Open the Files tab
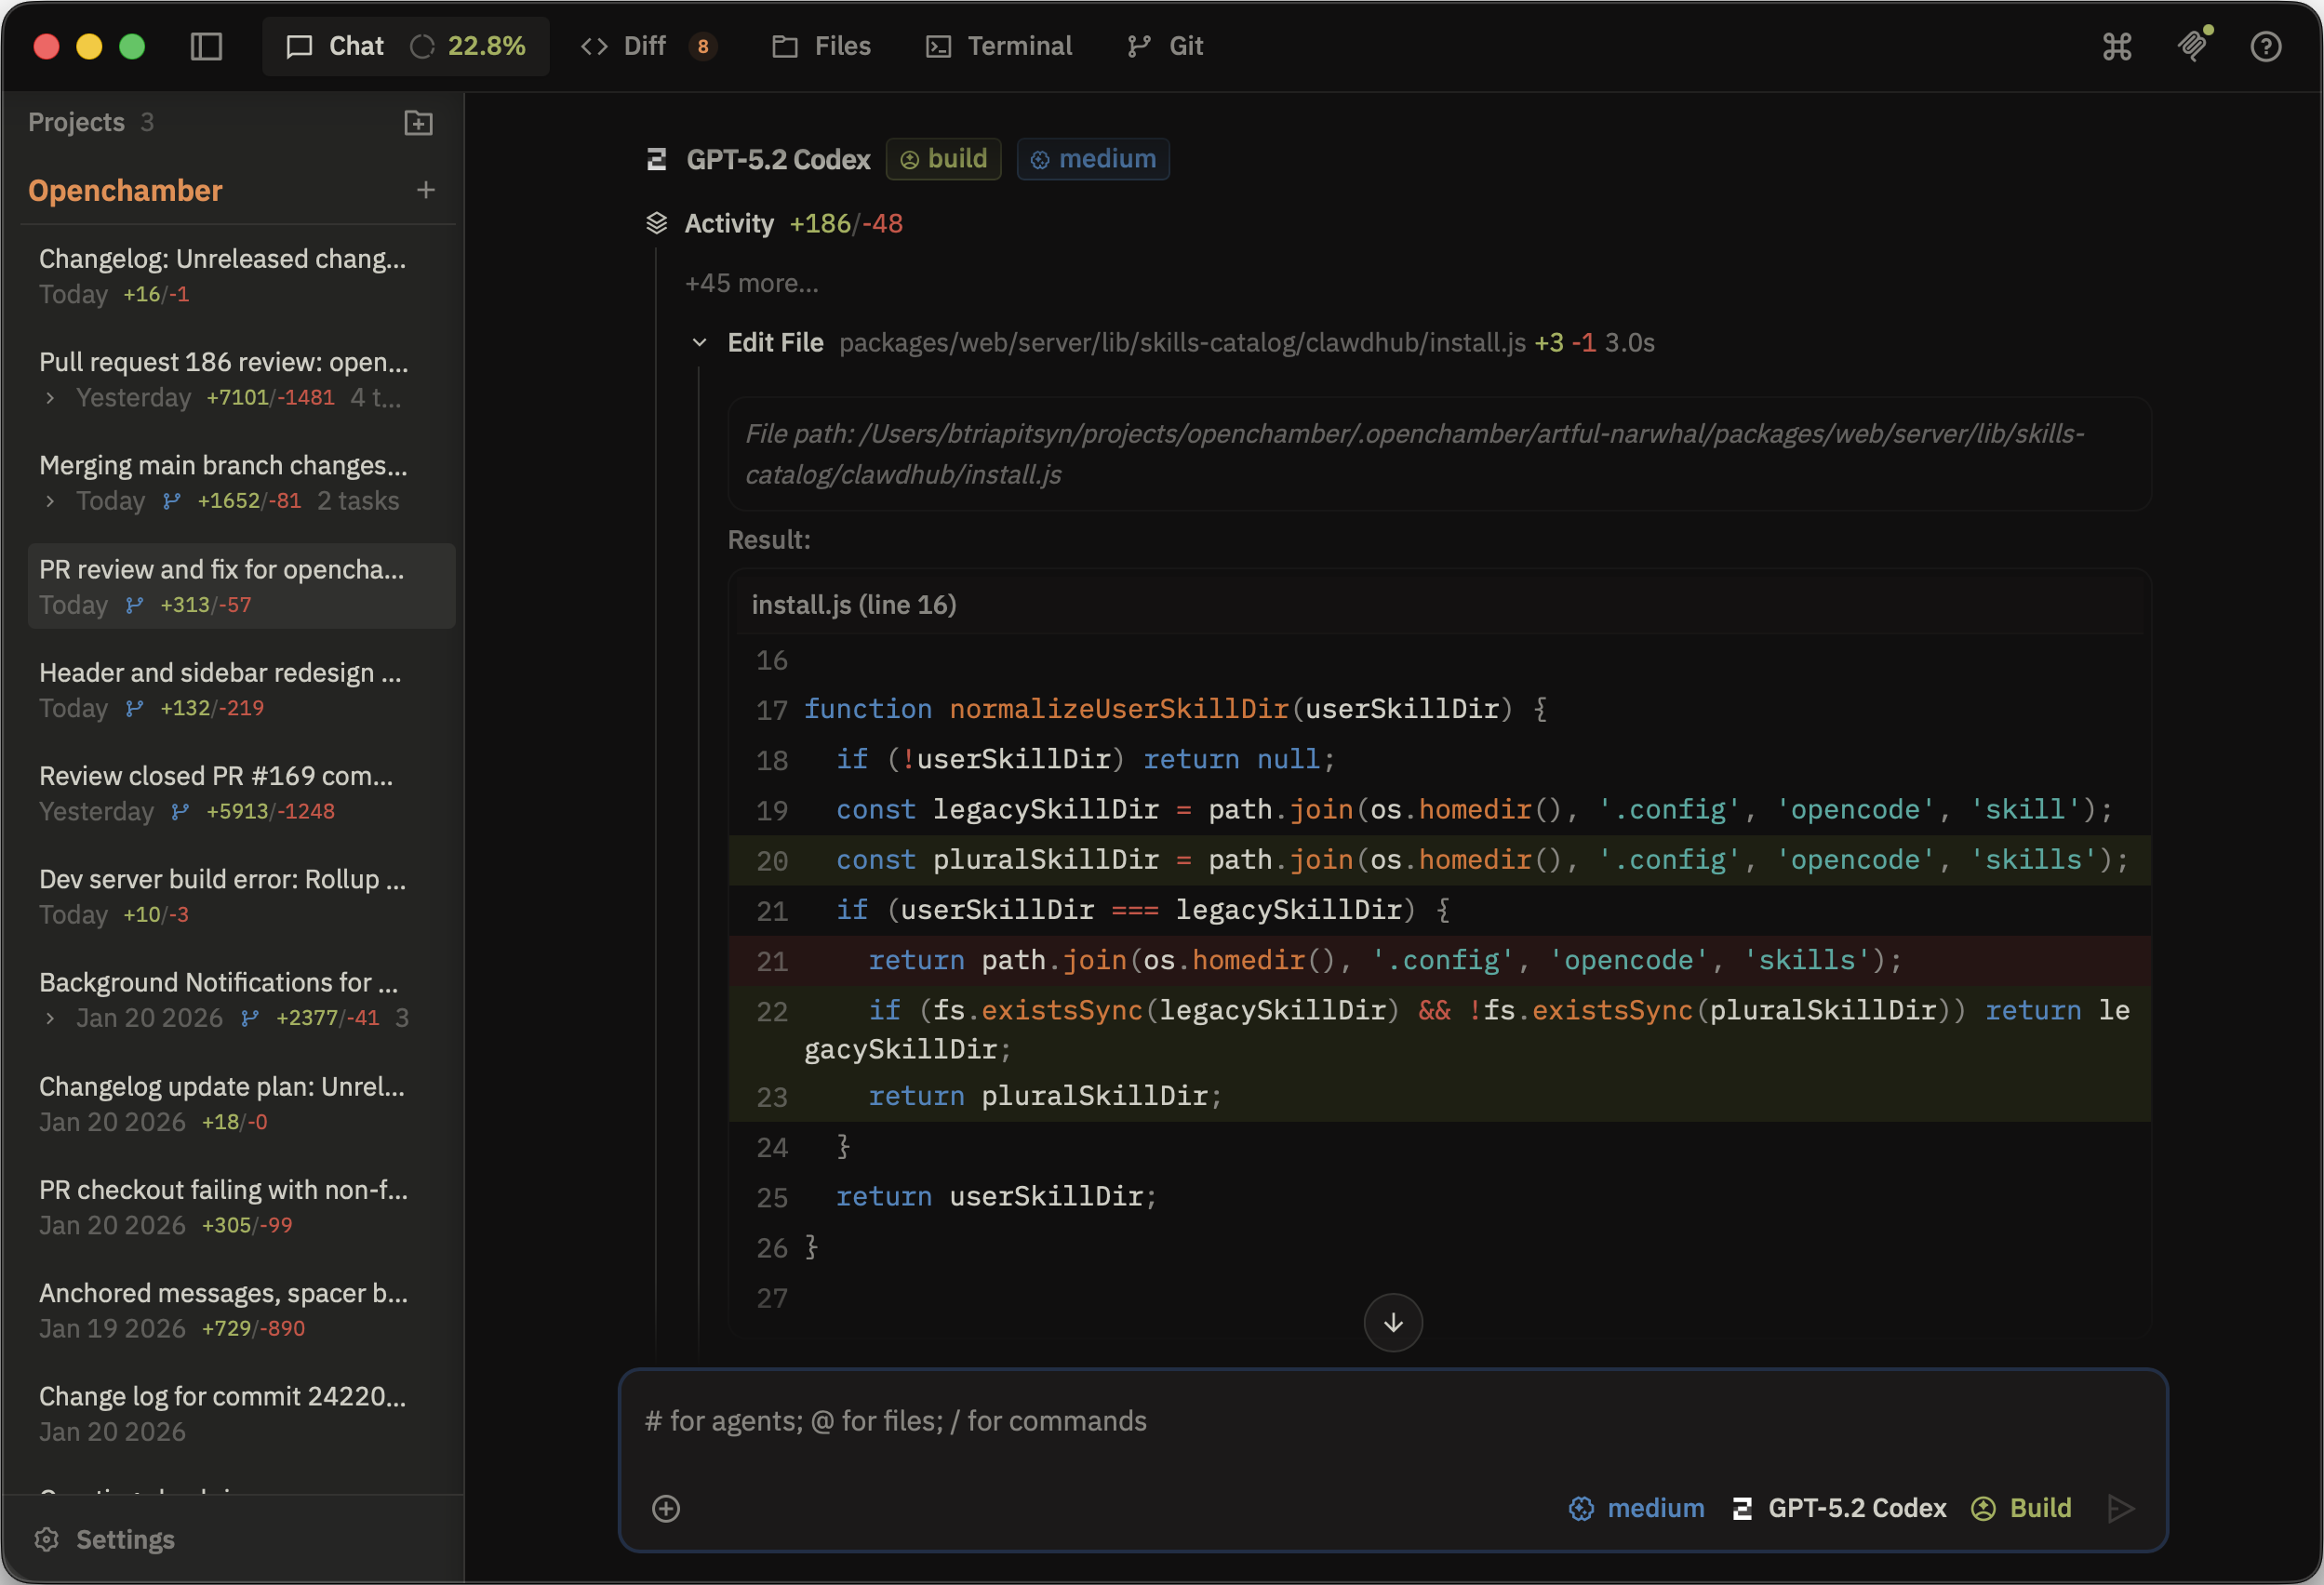This screenshot has height=1585, width=2324. [x=822, y=46]
